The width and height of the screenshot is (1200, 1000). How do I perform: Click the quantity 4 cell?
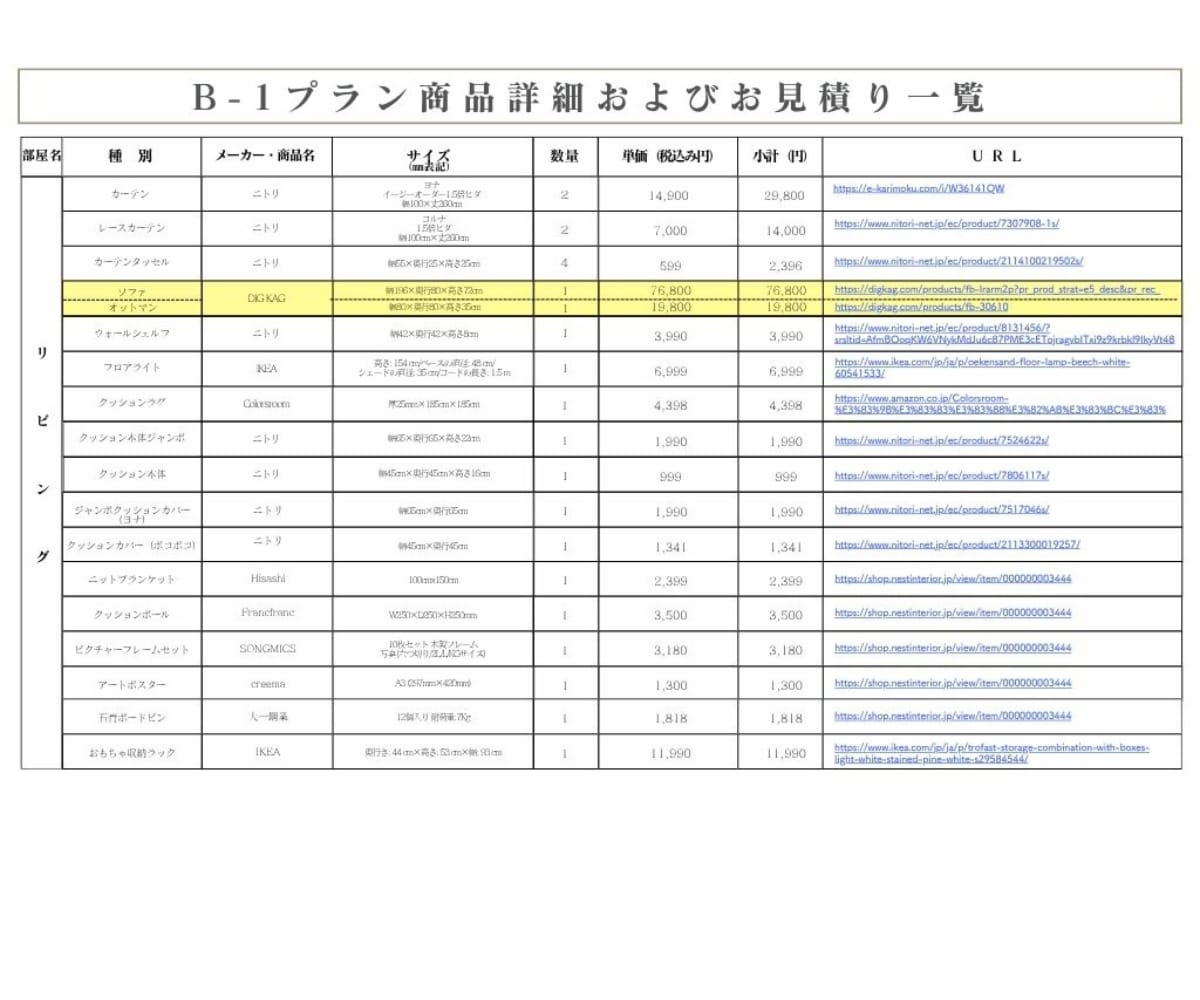click(565, 263)
